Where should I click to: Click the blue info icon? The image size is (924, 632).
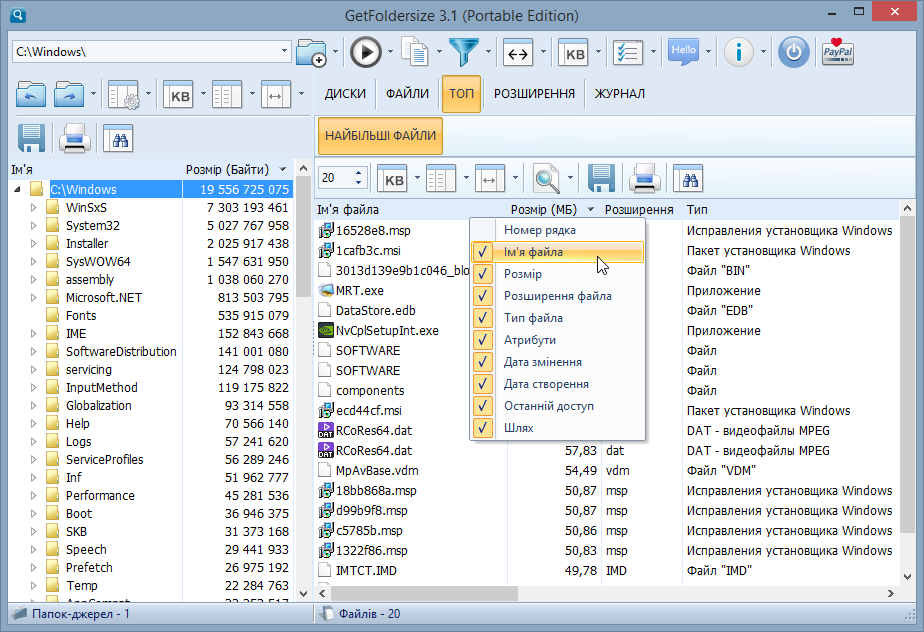pyautogui.click(x=738, y=52)
